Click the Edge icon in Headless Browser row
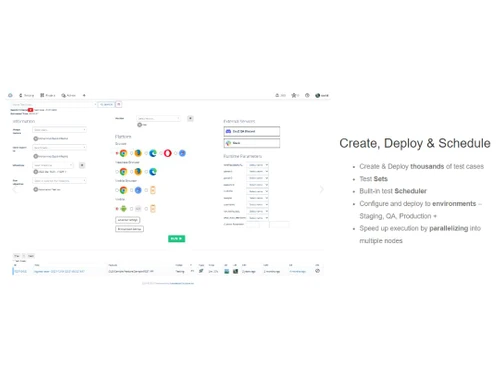 [153, 172]
